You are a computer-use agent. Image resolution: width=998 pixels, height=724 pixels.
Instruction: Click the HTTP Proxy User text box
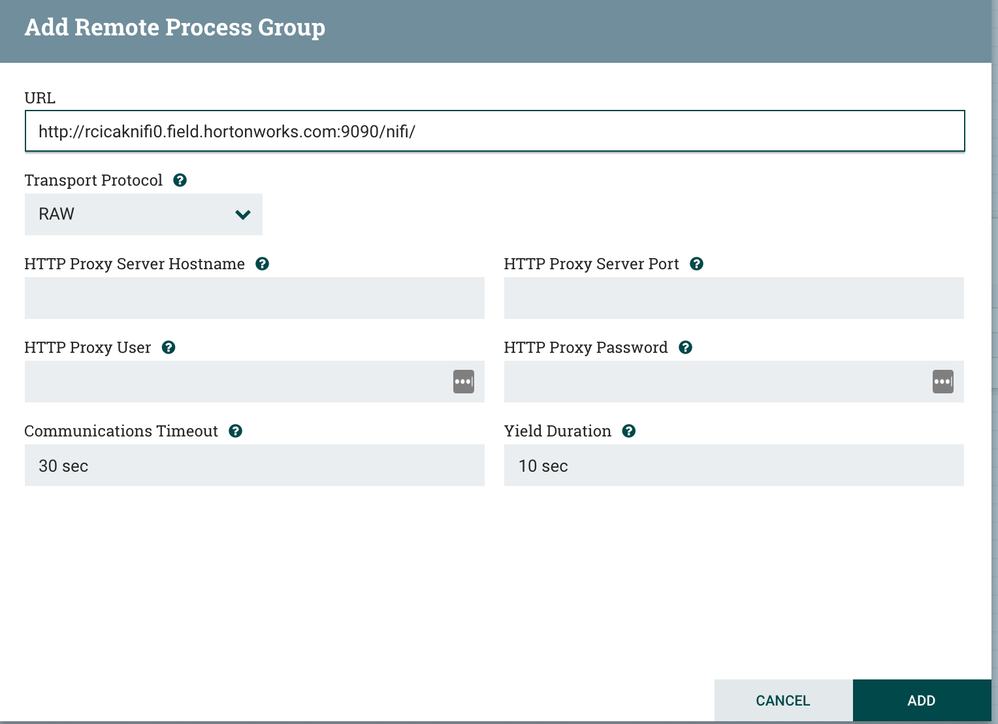235,382
